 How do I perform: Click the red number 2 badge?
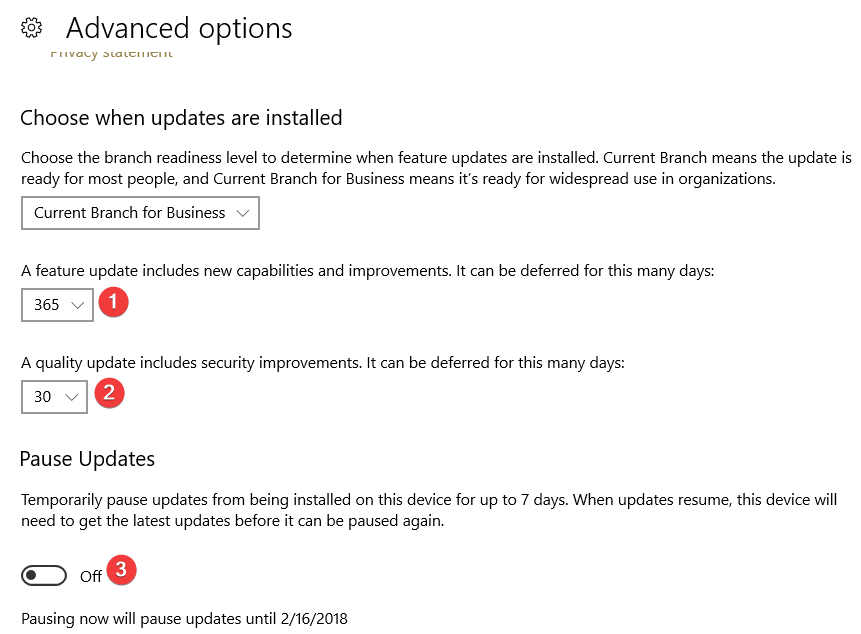(109, 393)
